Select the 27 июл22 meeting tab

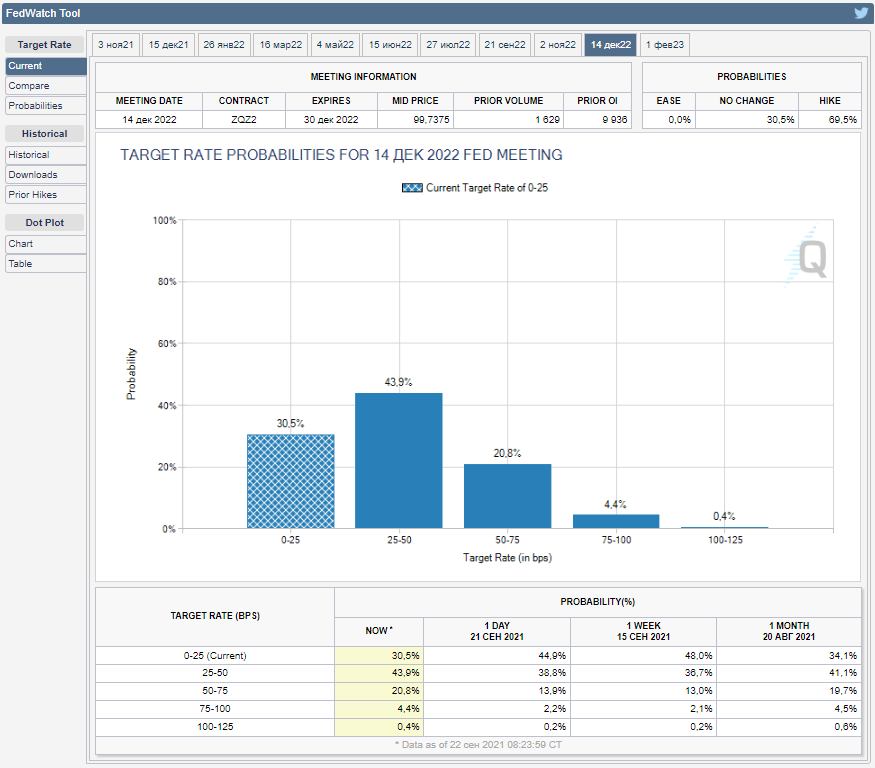(448, 45)
